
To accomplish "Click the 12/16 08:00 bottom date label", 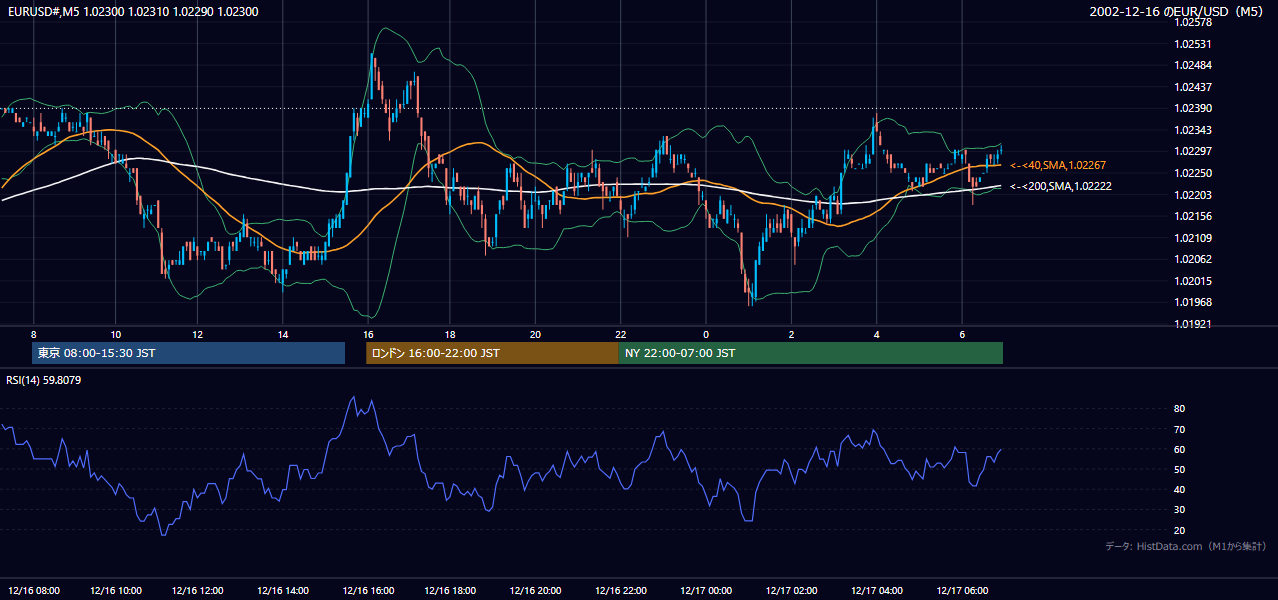I will tap(33, 590).
